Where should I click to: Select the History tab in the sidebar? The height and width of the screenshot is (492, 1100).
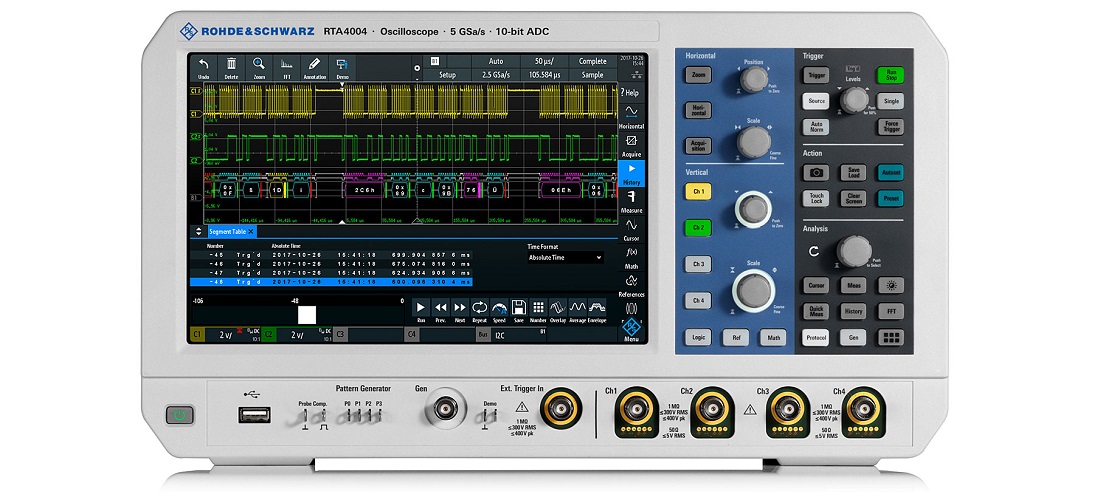pos(631,174)
